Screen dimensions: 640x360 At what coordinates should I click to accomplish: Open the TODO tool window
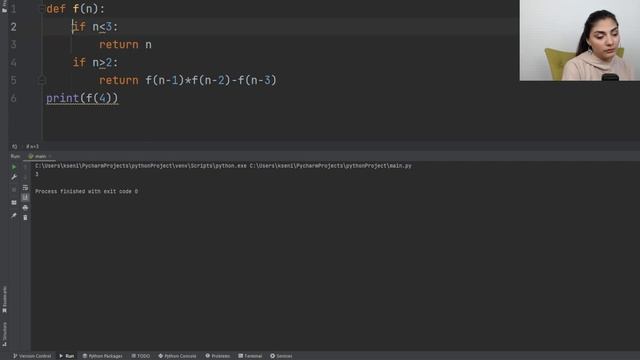(x=141, y=356)
